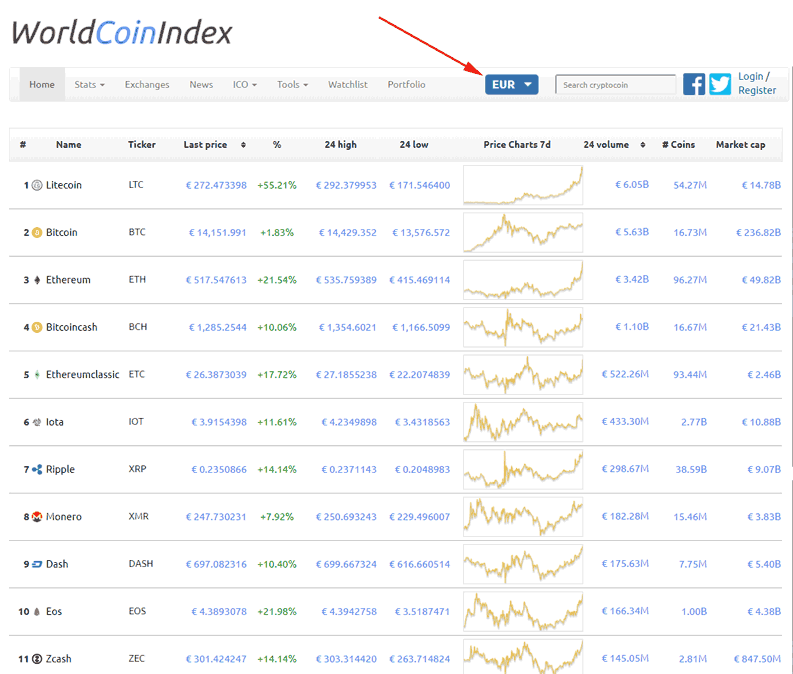Click Monero 24 low € 229.496007
The height and width of the screenshot is (674, 793).
pyautogui.click(x=419, y=517)
